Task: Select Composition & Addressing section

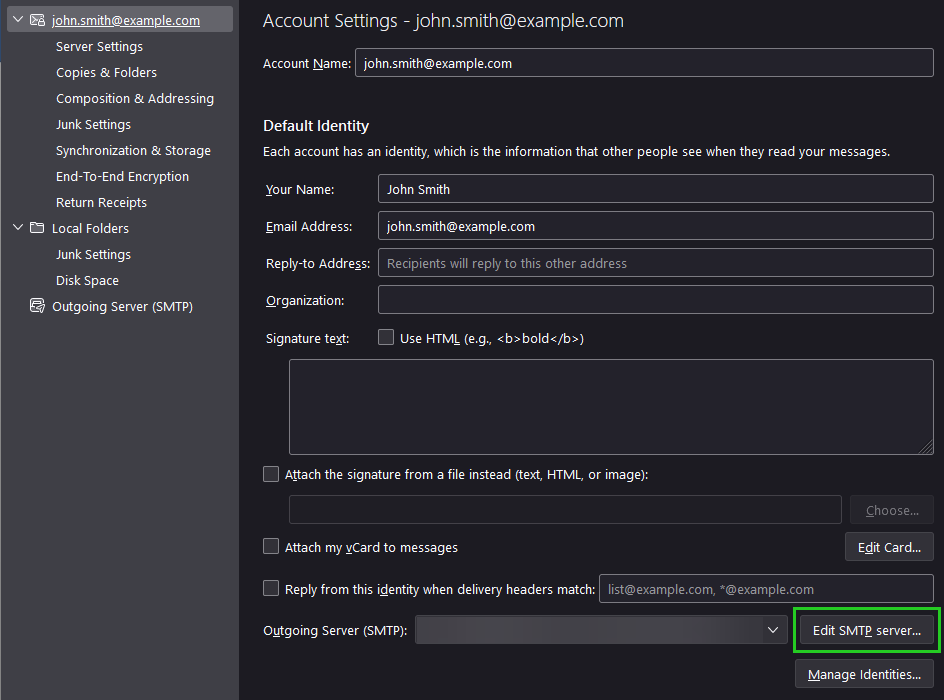Action: click(135, 98)
